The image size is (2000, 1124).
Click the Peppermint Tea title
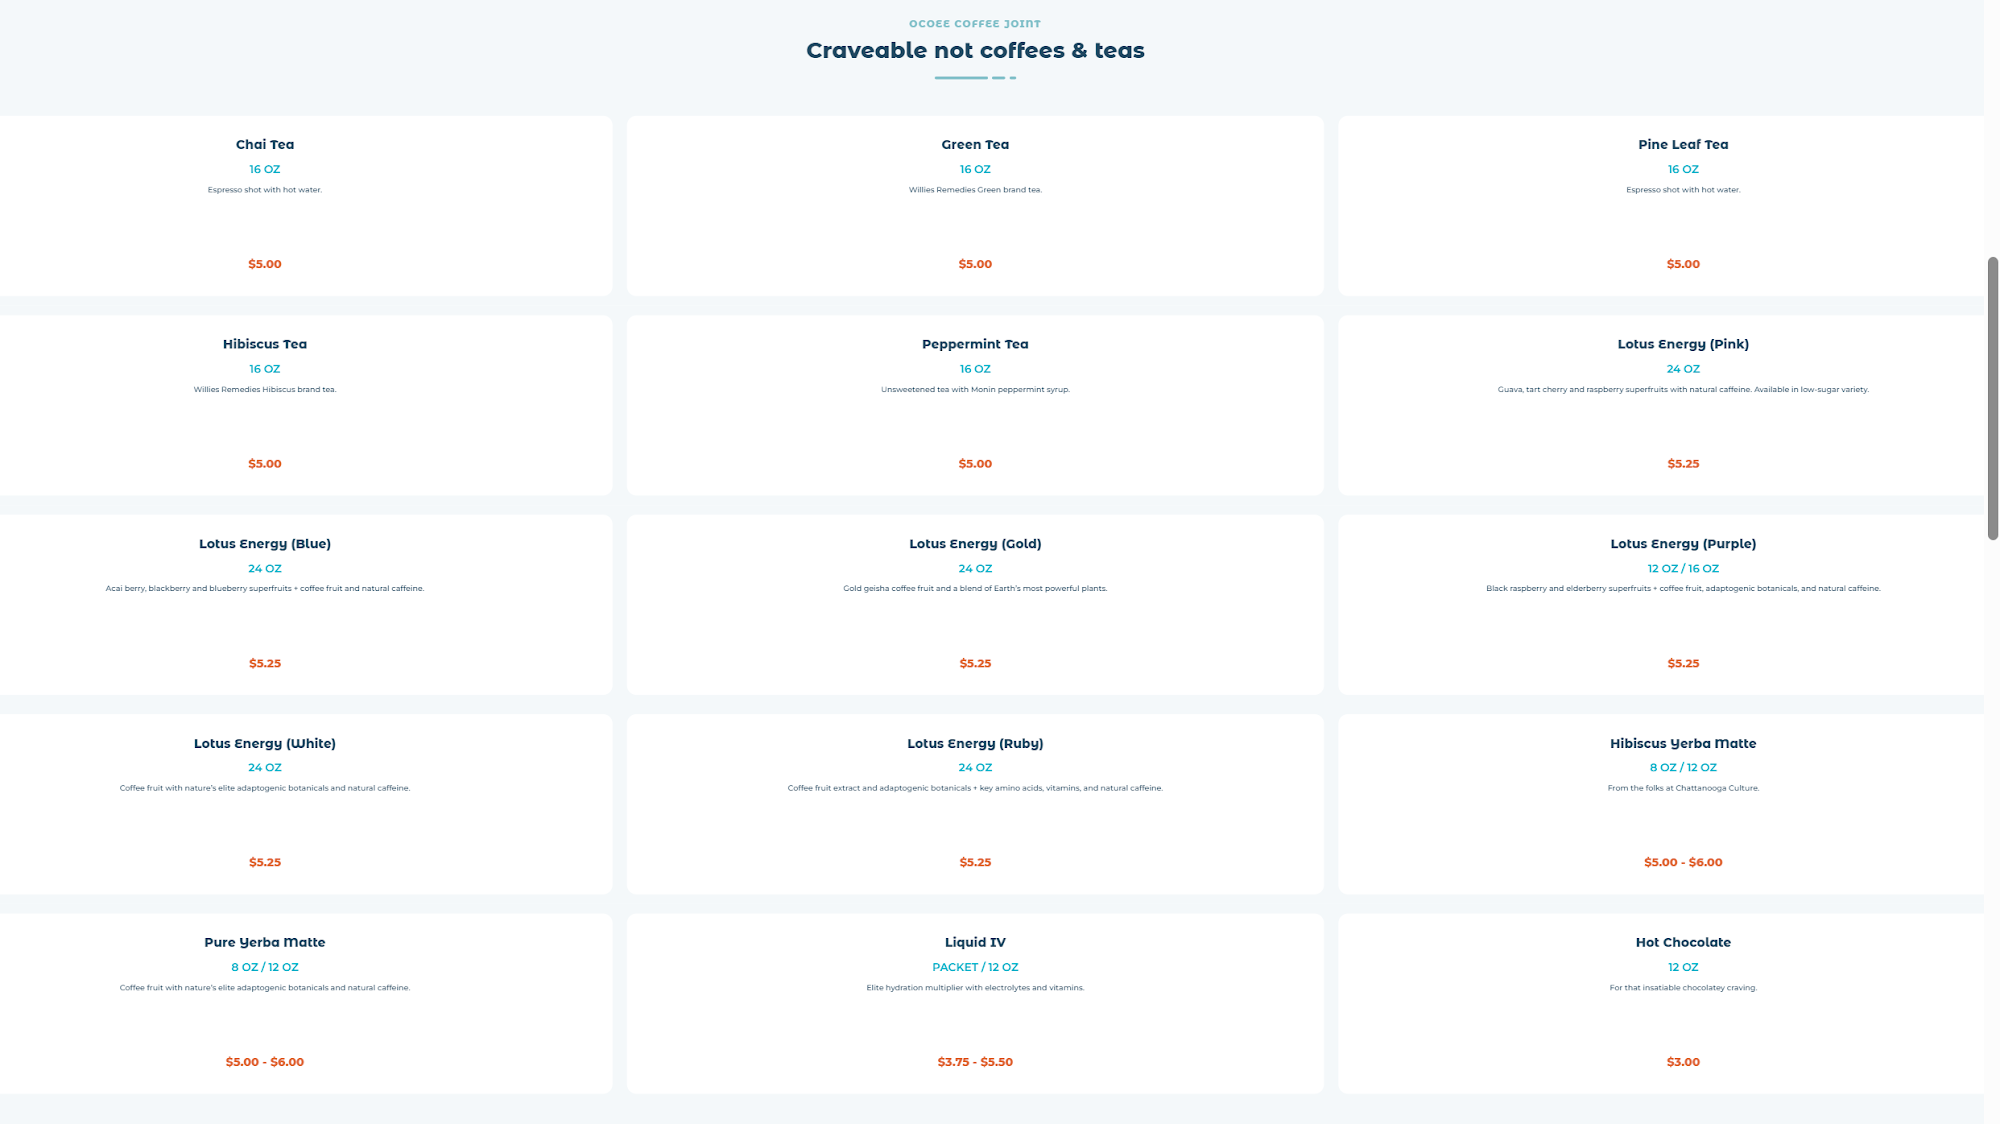click(975, 344)
